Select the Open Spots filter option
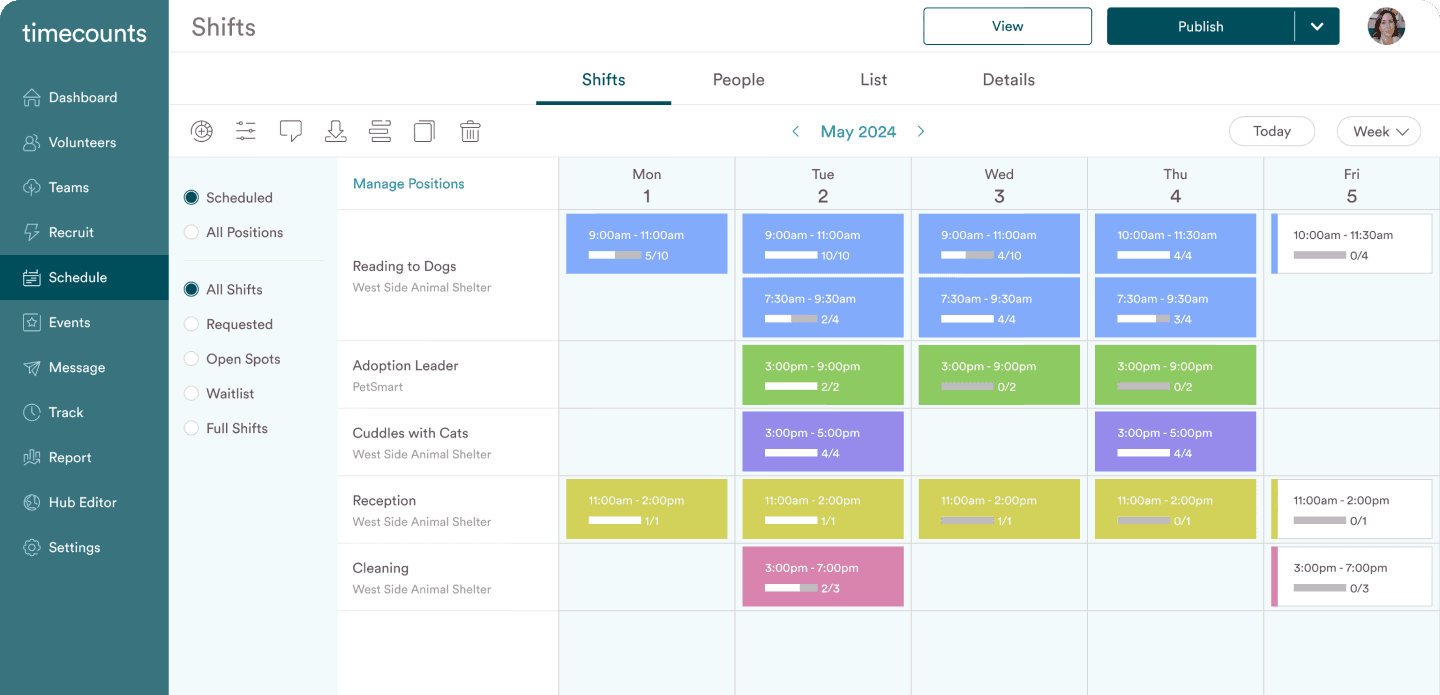The height and width of the screenshot is (695, 1440). pos(191,359)
